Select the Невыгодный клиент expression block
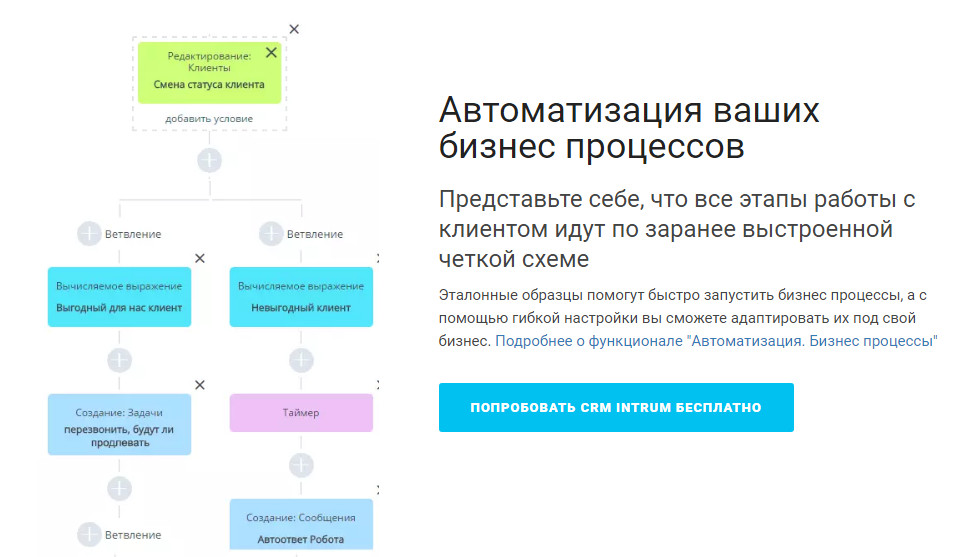The height and width of the screenshot is (557, 980). (301, 297)
